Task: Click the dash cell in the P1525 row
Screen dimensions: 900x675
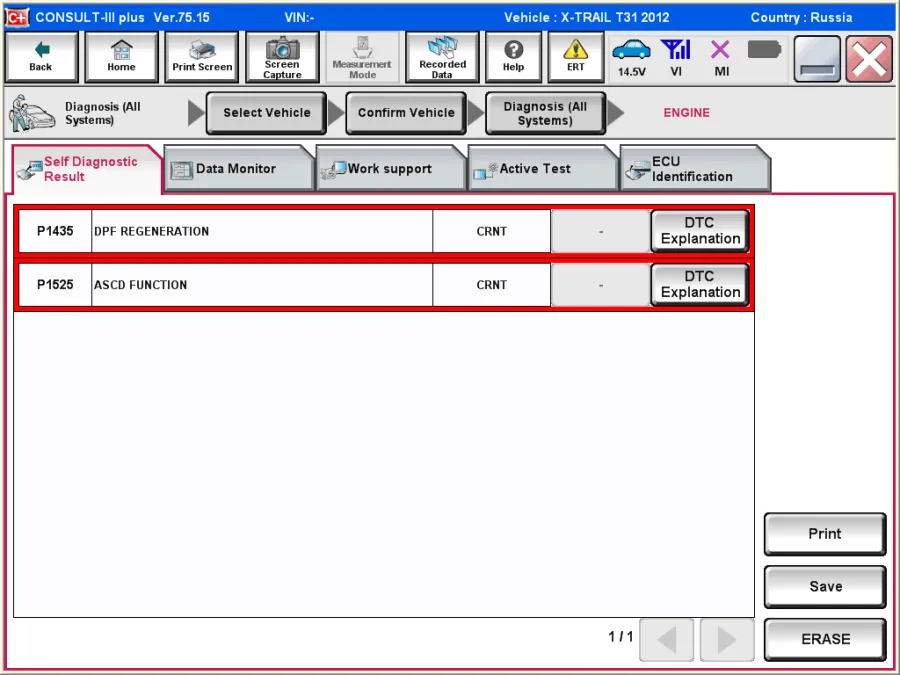Action: pos(600,284)
